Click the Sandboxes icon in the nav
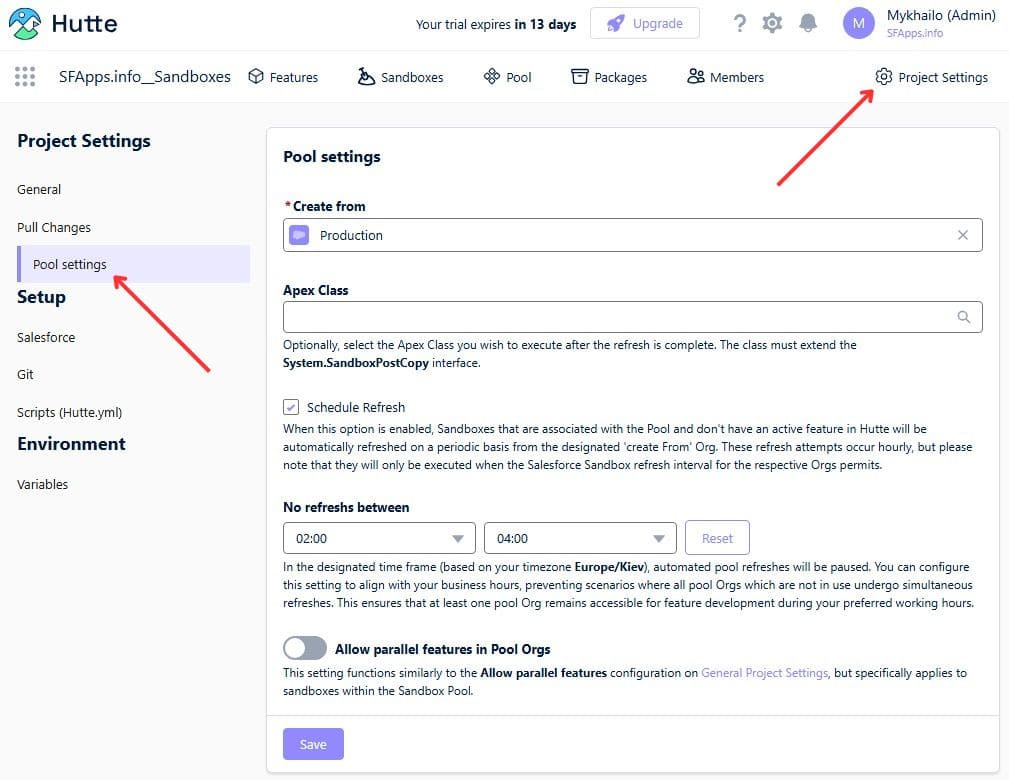 click(x=366, y=77)
